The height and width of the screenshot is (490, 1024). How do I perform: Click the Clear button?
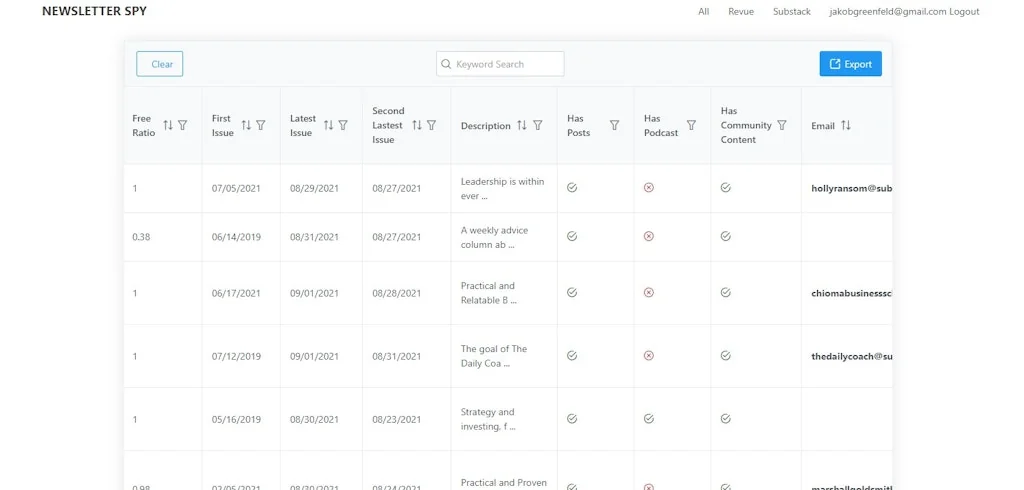pos(159,64)
